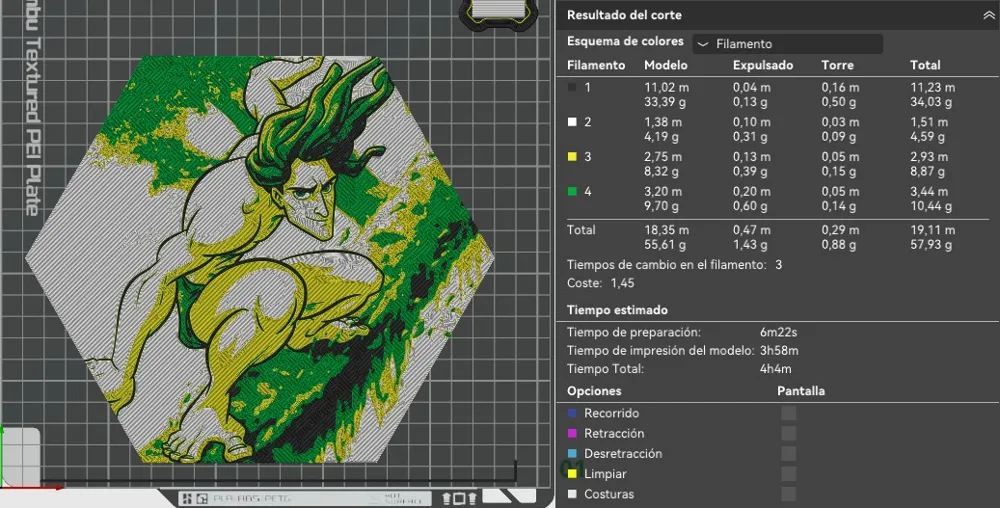The width and height of the screenshot is (1000, 508).
Task: Click the Tiempo estimado section heading
Action: coord(617,310)
